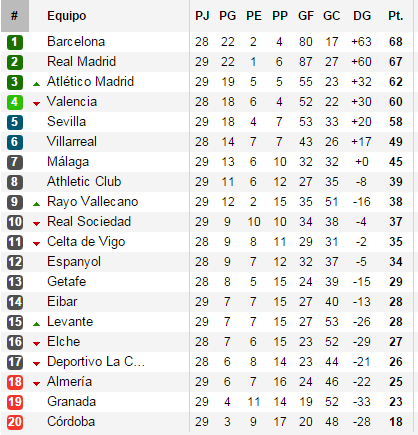Select the Rayo Vallecano team name

click(93, 202)
